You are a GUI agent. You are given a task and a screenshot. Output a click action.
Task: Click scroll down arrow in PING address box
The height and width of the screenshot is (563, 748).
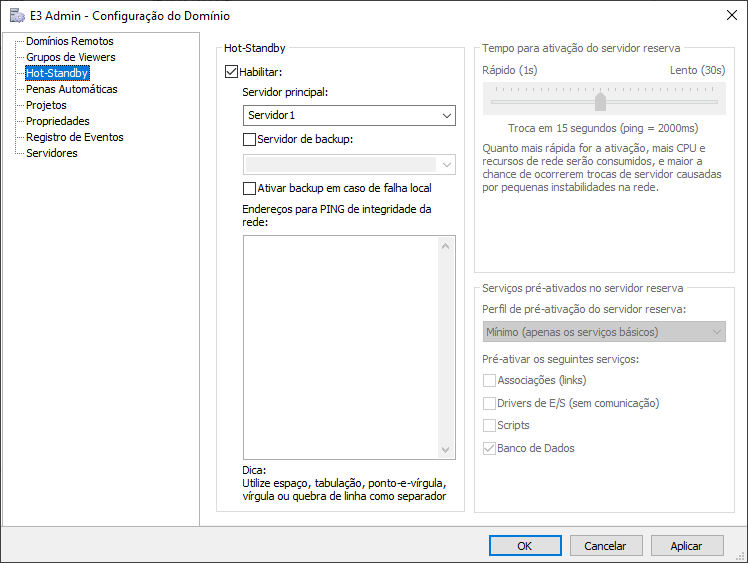coord(446,449)
